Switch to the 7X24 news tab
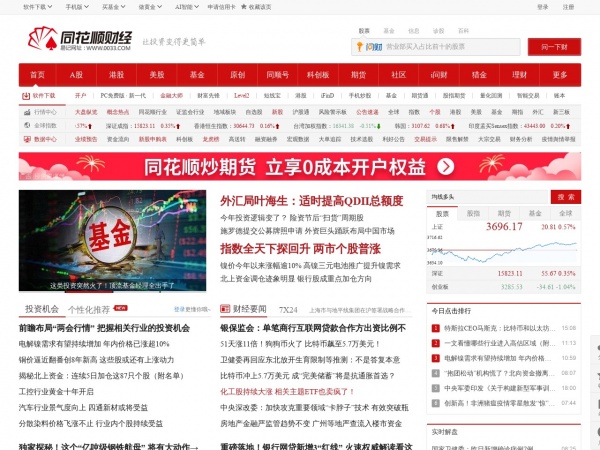 pyautogui.click(x=288, y=310)
